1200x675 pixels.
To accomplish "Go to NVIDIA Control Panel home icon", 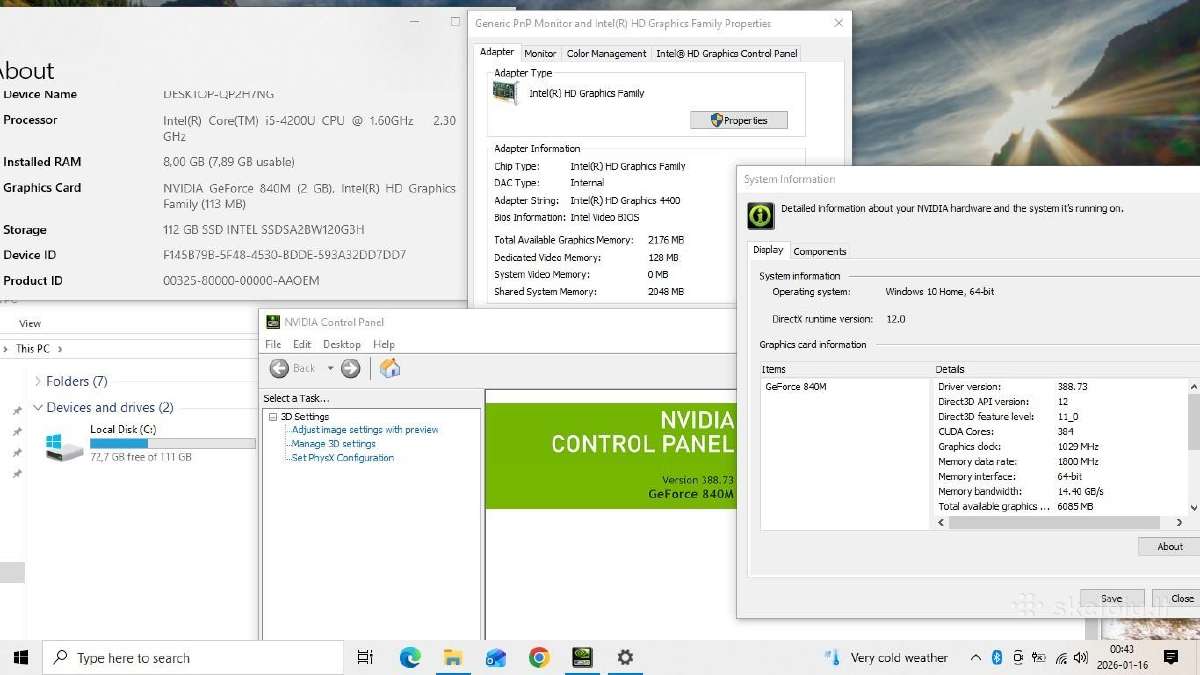I will (x=390, y=368).
